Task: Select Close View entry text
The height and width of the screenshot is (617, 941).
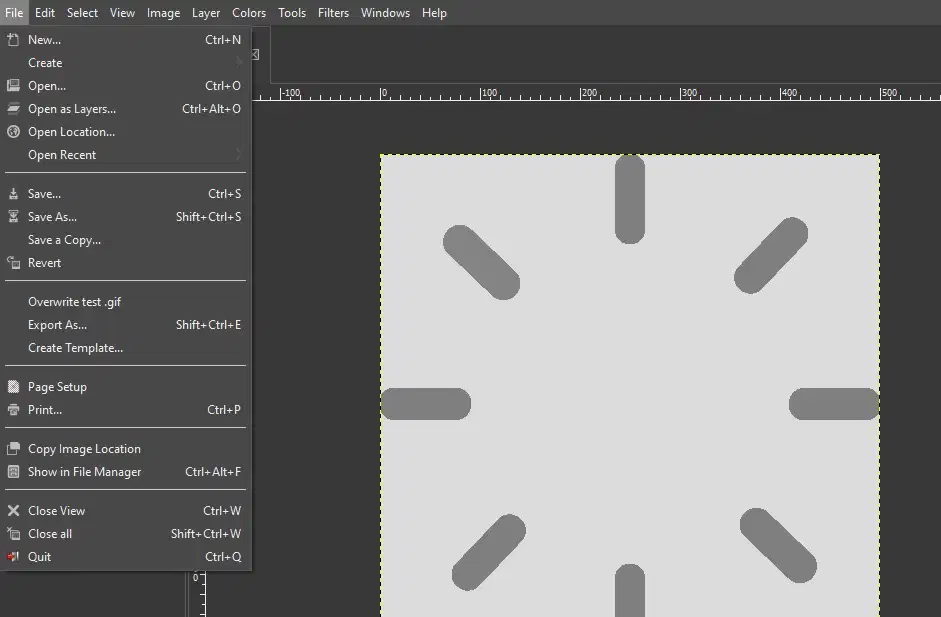Action: [56, 511]
